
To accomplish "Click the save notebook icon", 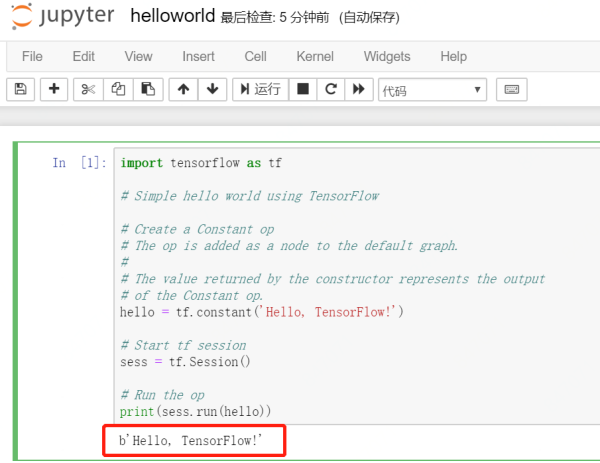I will pos(21,90).
